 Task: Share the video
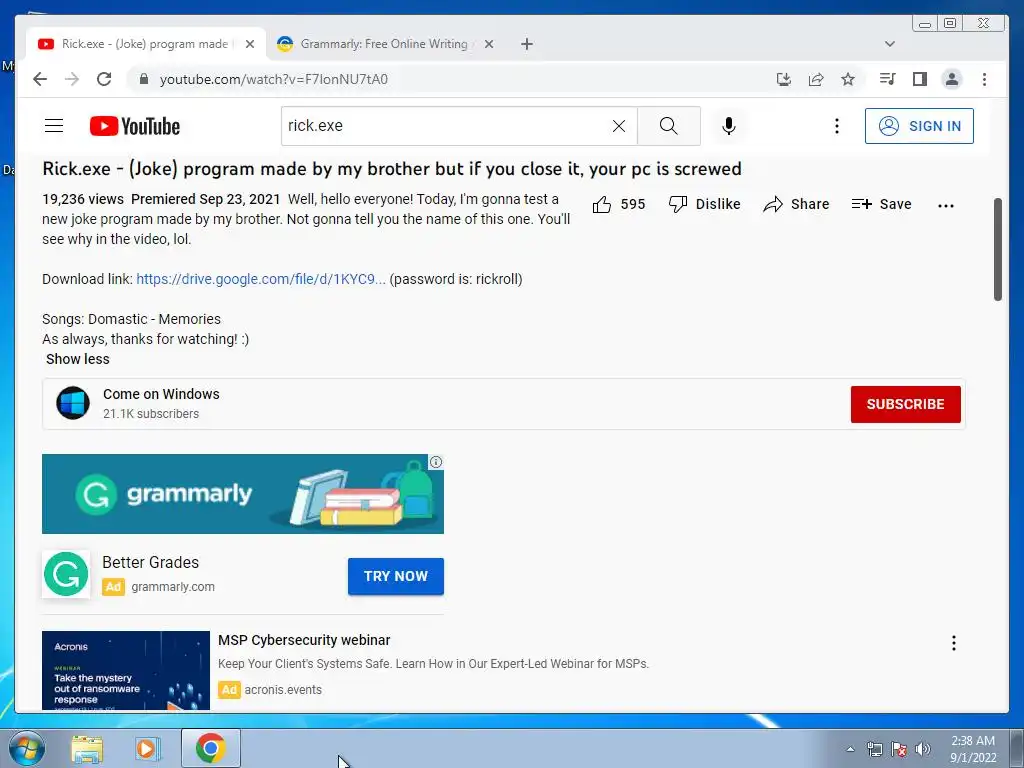point(796,204)
